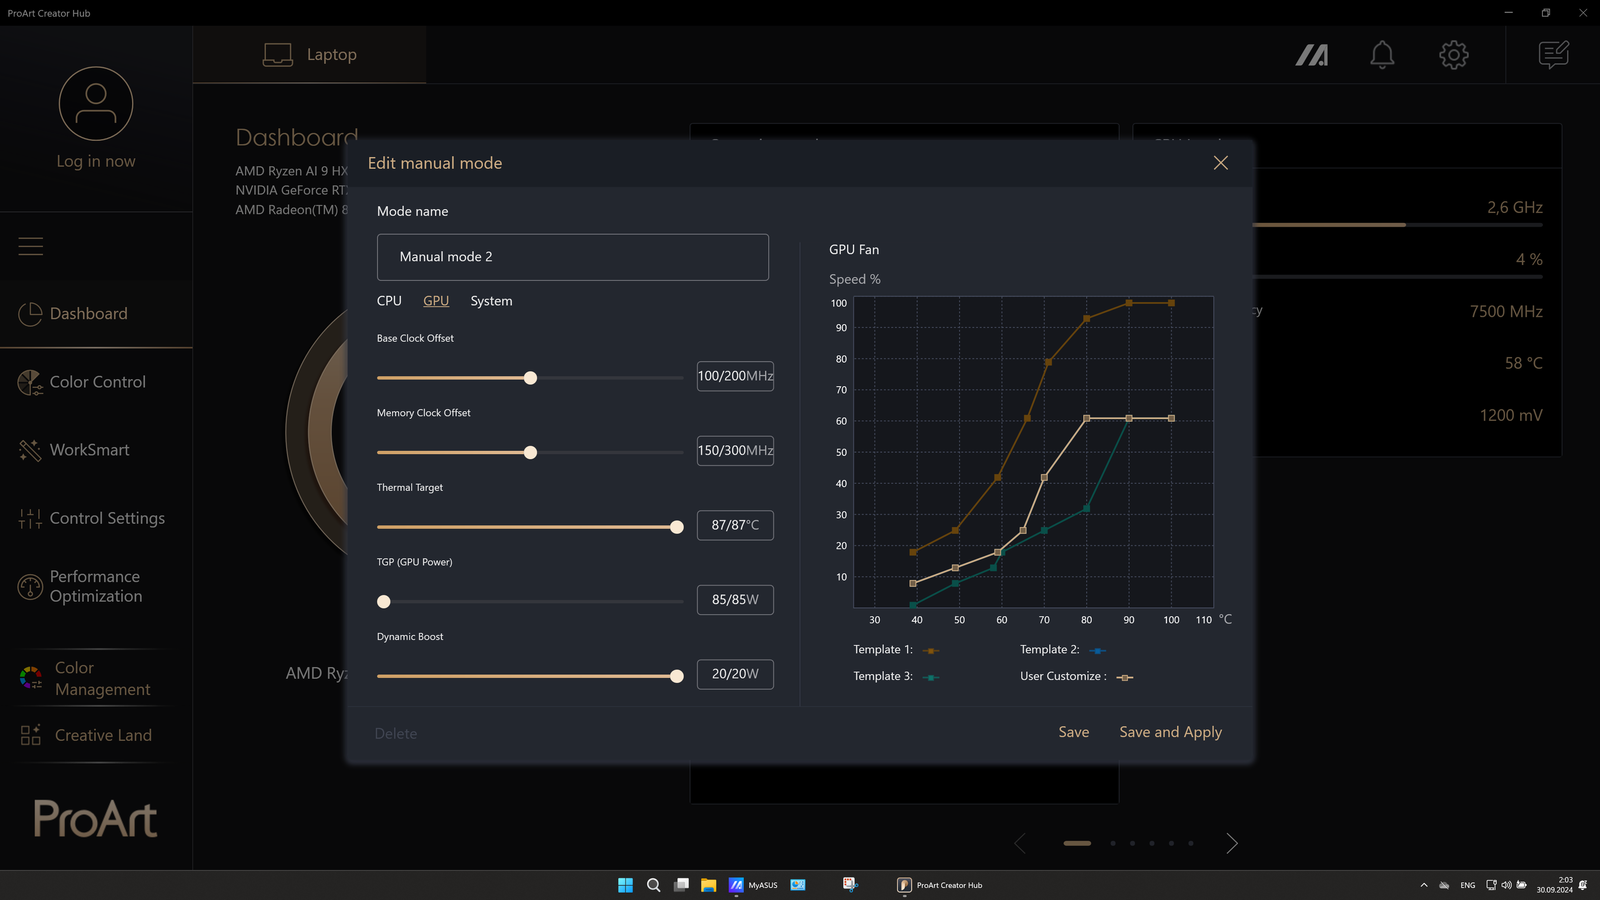
Task: Open the Windows Start menu
Action: (x=625, y=885)
